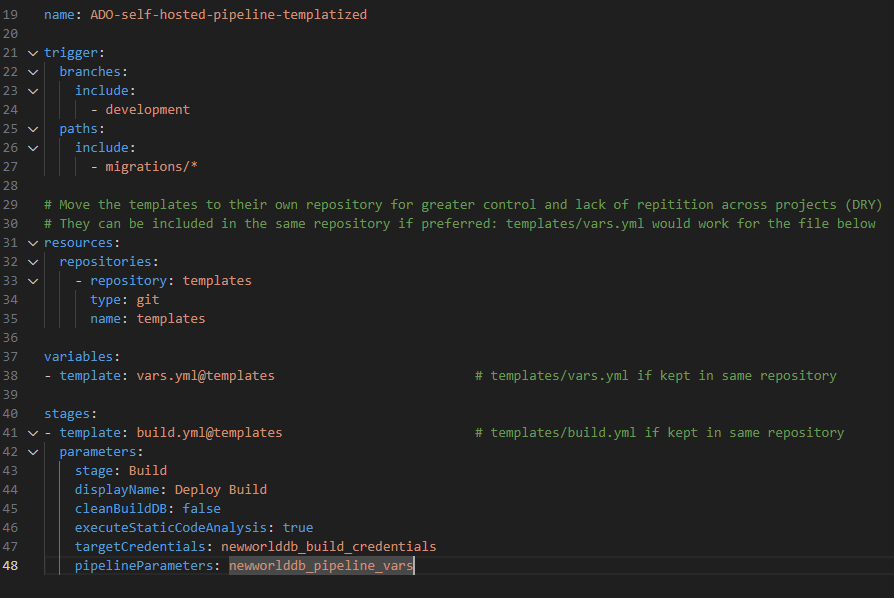Click line number 48 in the gutter
Viewport: 894px width, 598px height.
pos(10,566)
